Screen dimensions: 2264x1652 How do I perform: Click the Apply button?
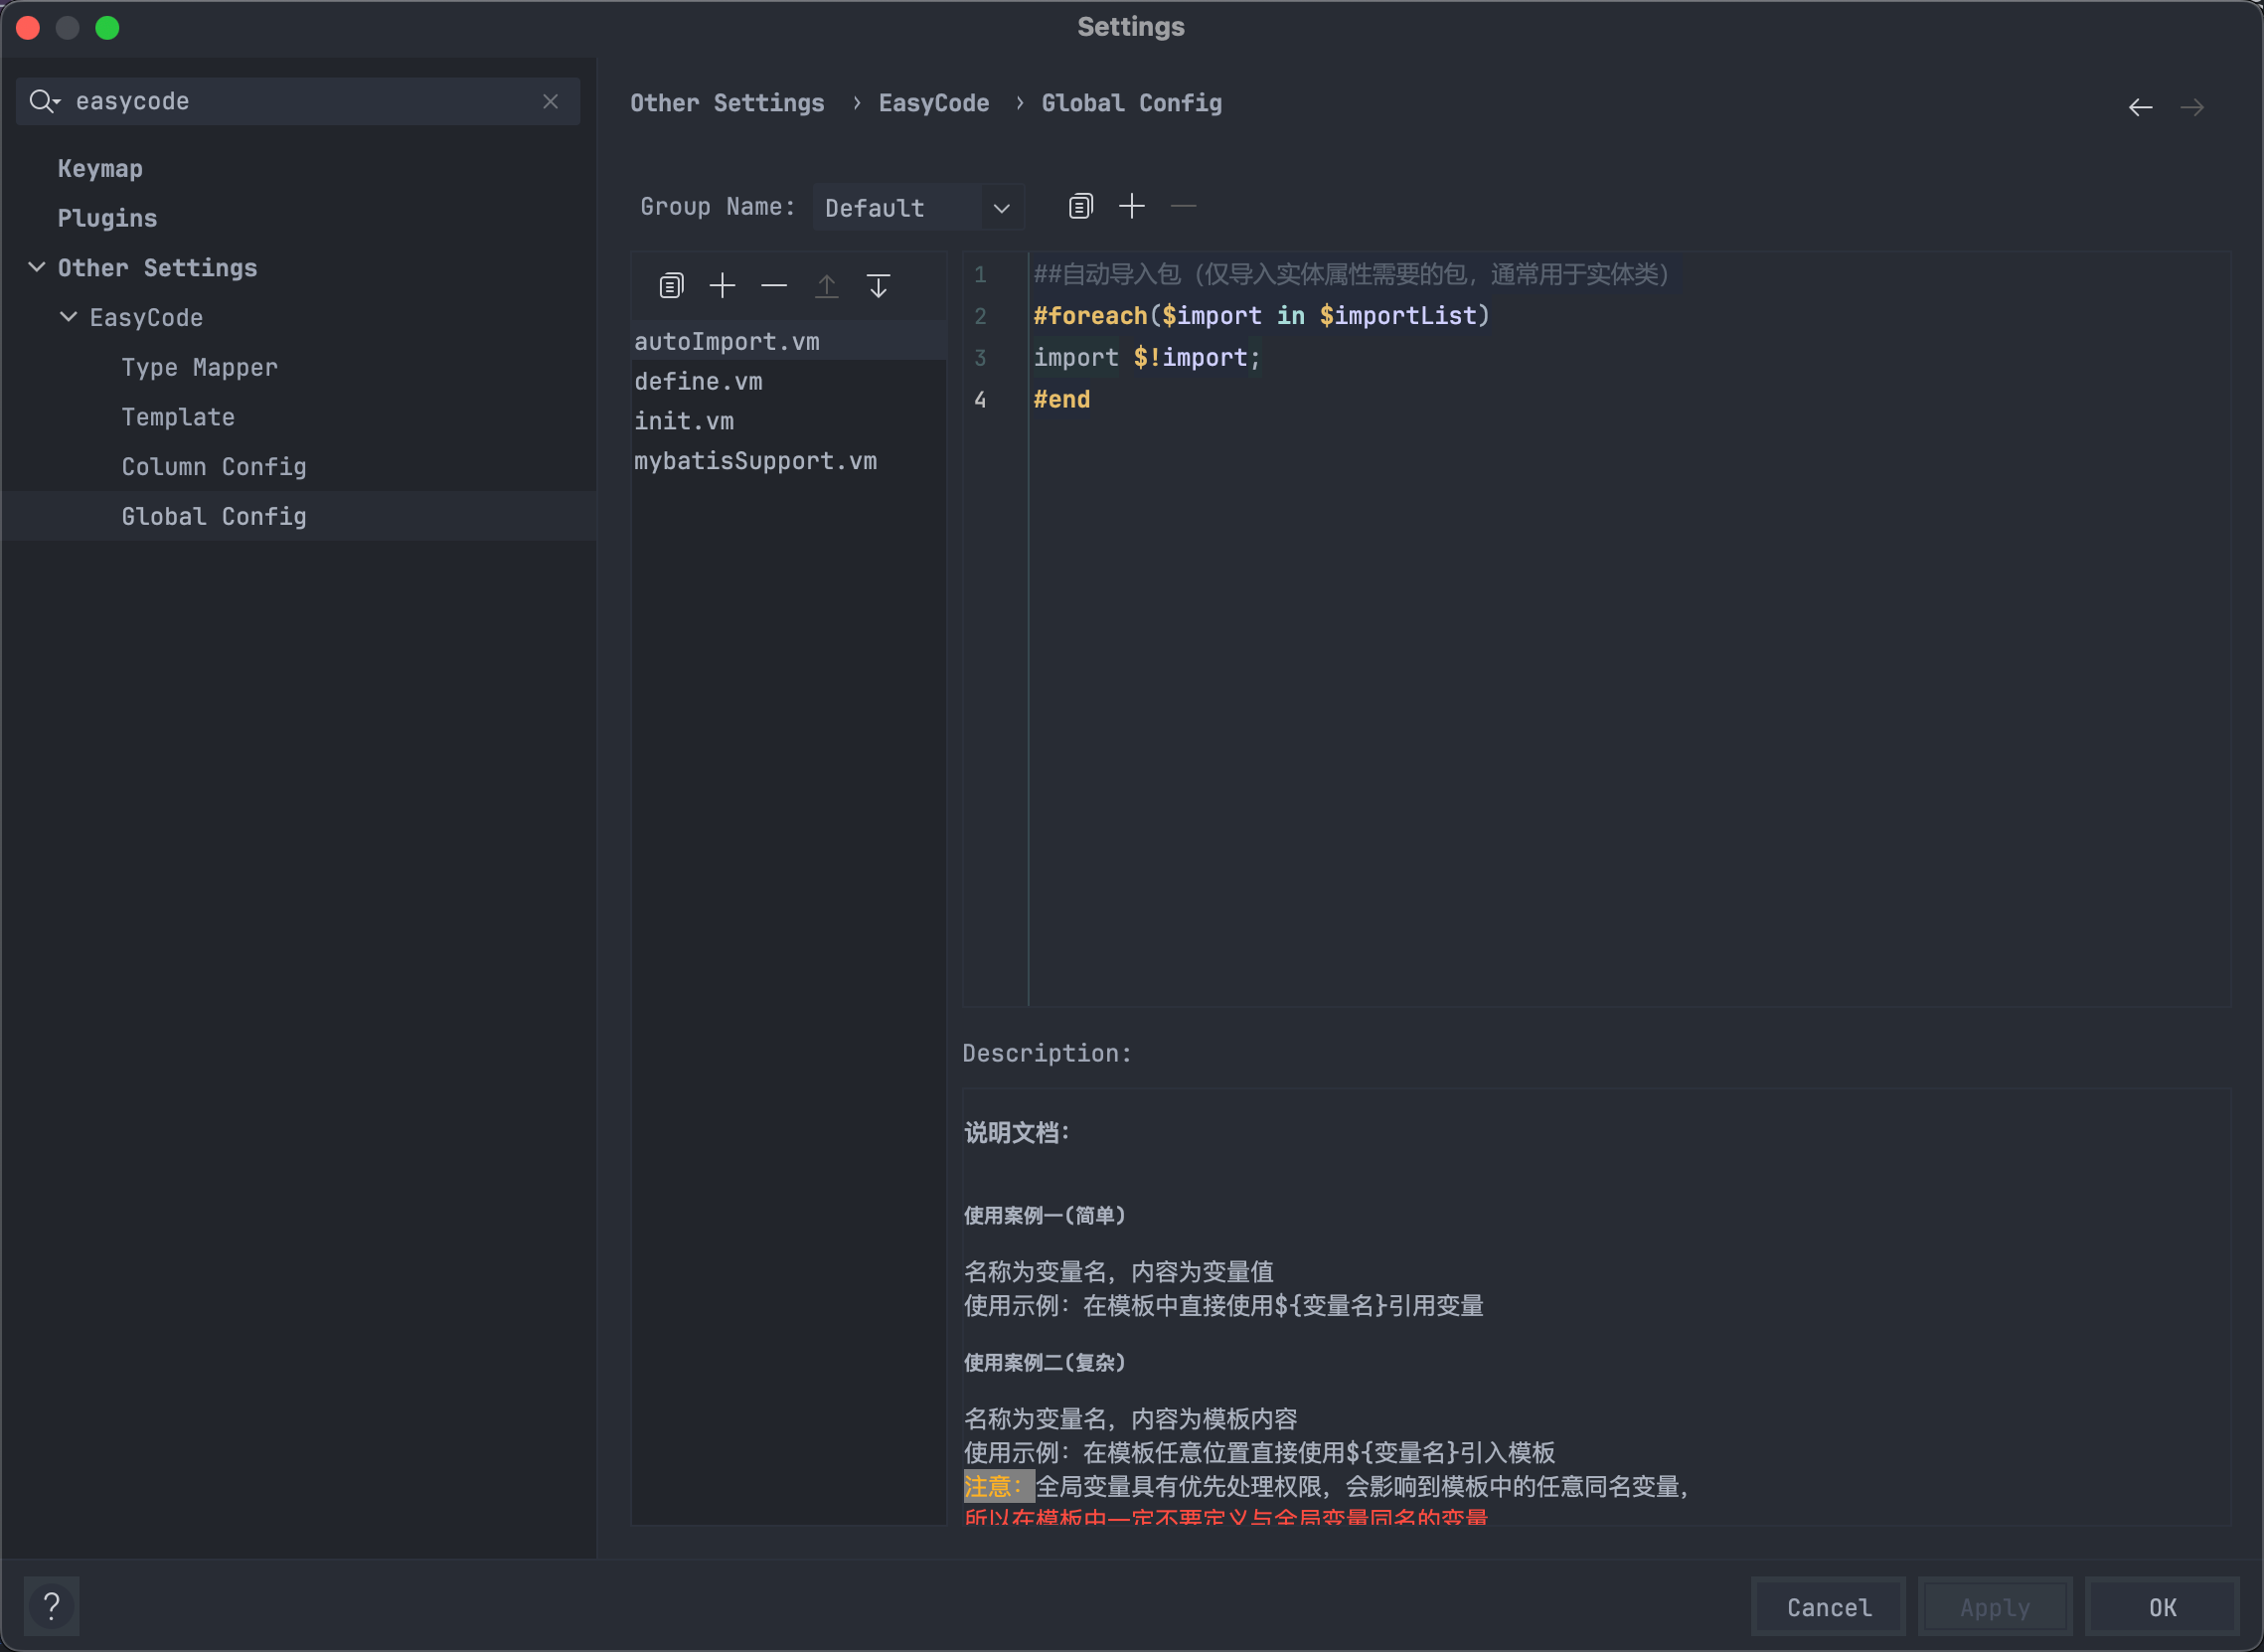point(1995,1607)
